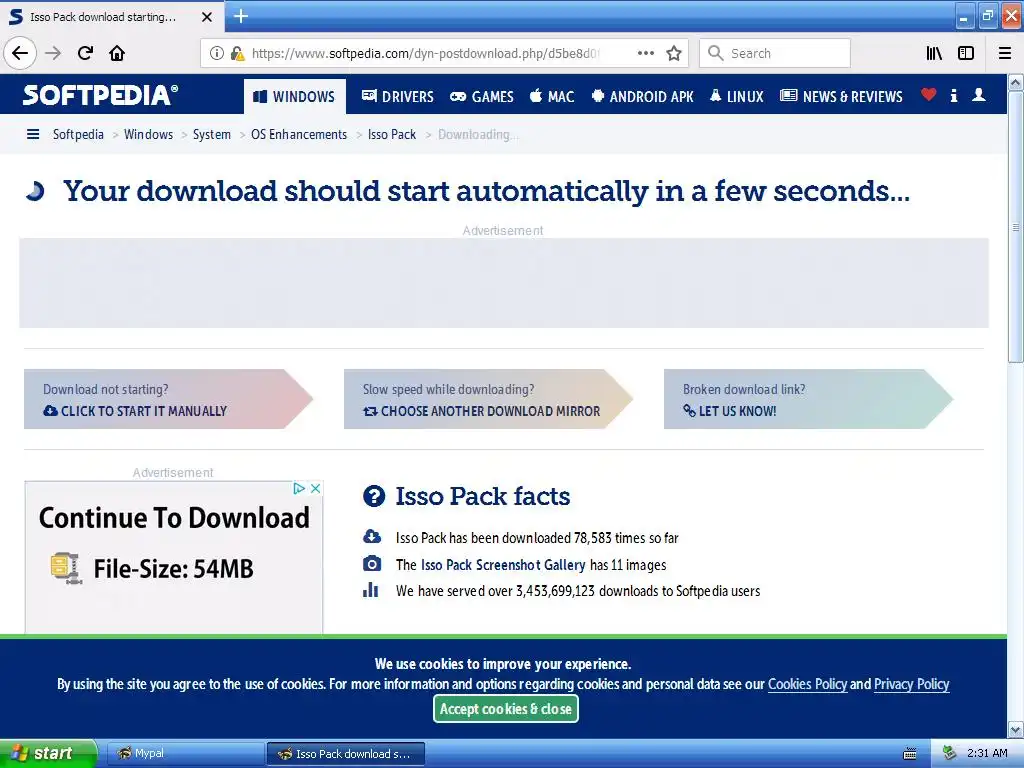This screenshot has height=768, width=1024.
Task: Click the red heart icon in Softpedia header
Action: click(x=929, y=95)
